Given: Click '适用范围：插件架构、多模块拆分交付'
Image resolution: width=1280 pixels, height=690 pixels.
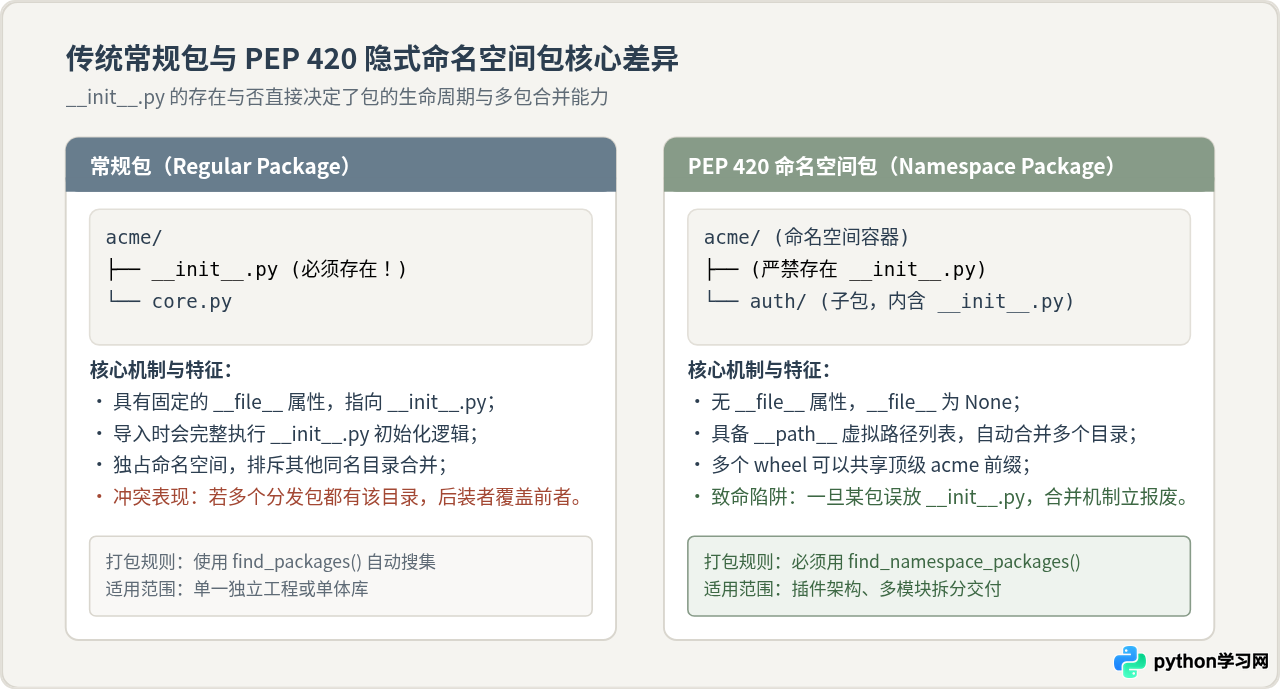Looking at the screenshot, I should point(853,588).
